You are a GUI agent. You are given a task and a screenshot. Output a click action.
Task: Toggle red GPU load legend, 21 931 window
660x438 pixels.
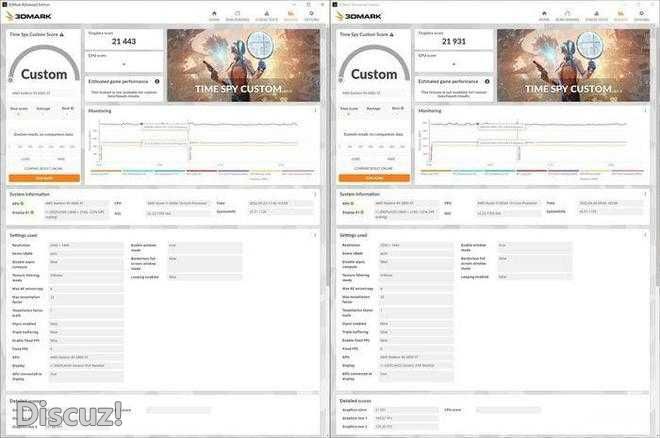click(531, 173)
